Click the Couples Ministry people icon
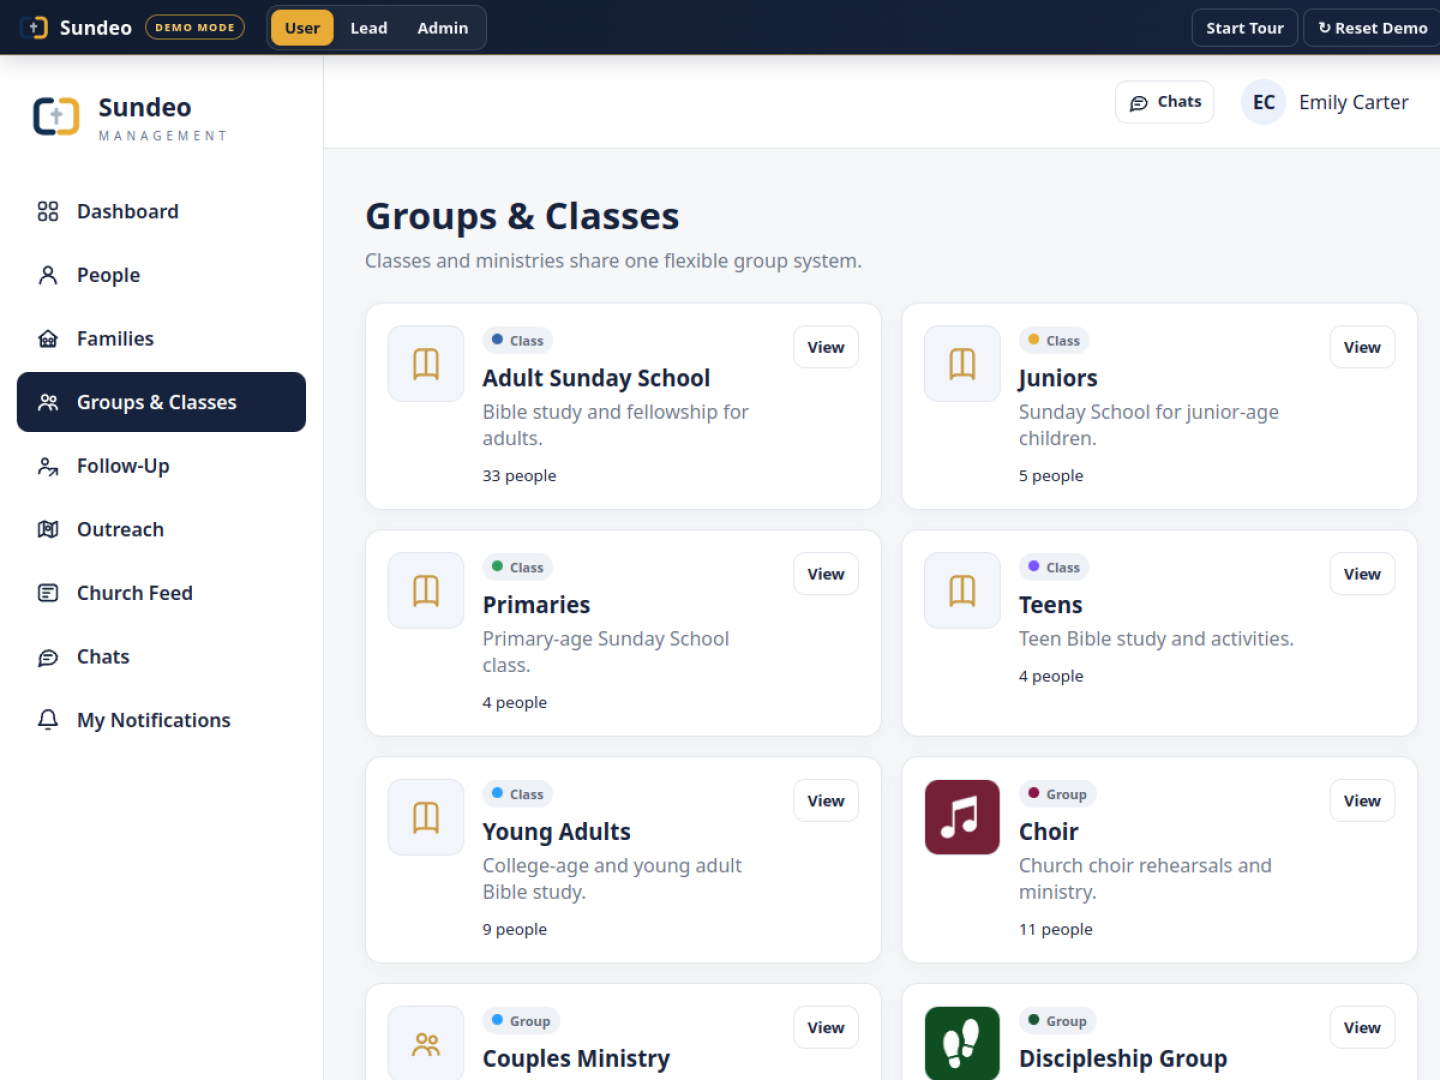 click(426, 1043)
